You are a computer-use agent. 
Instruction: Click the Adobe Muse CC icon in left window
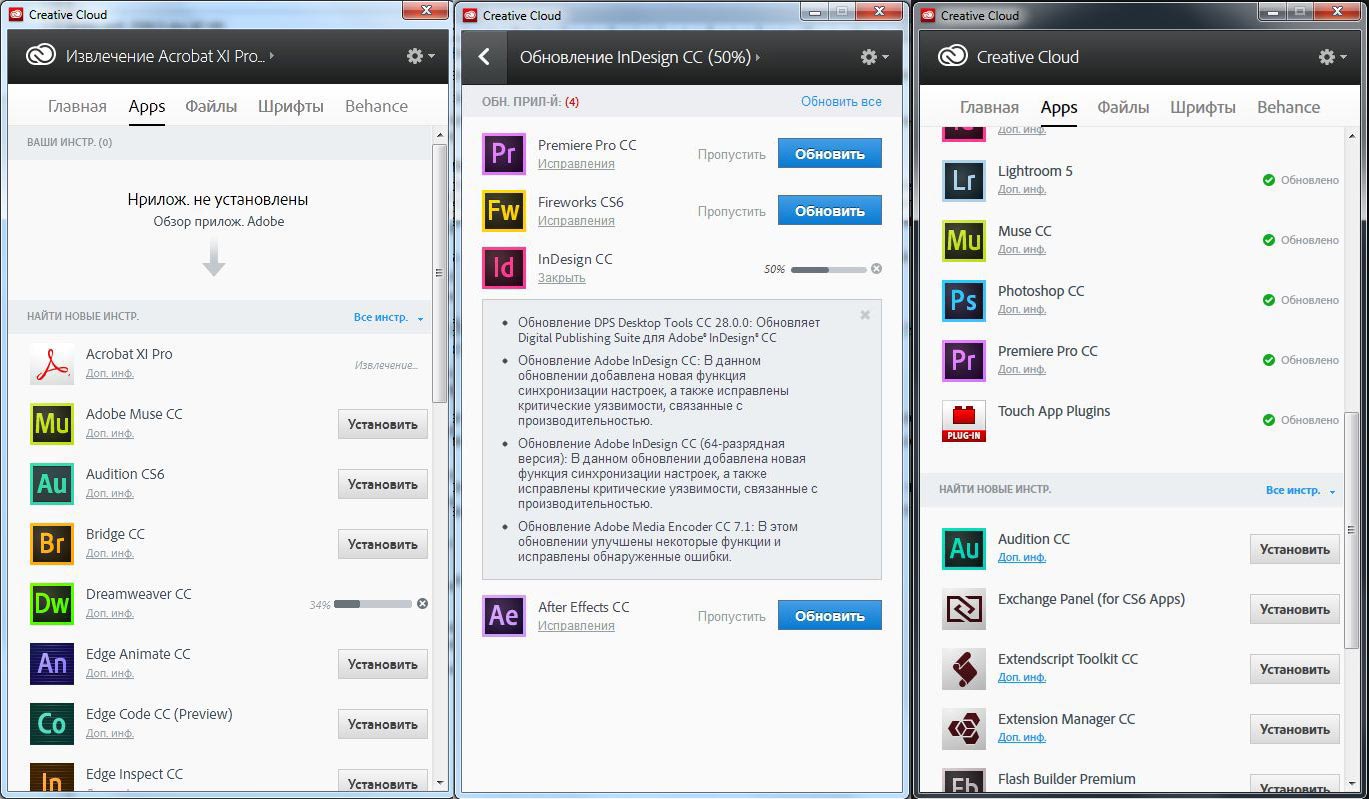(52, 424)
